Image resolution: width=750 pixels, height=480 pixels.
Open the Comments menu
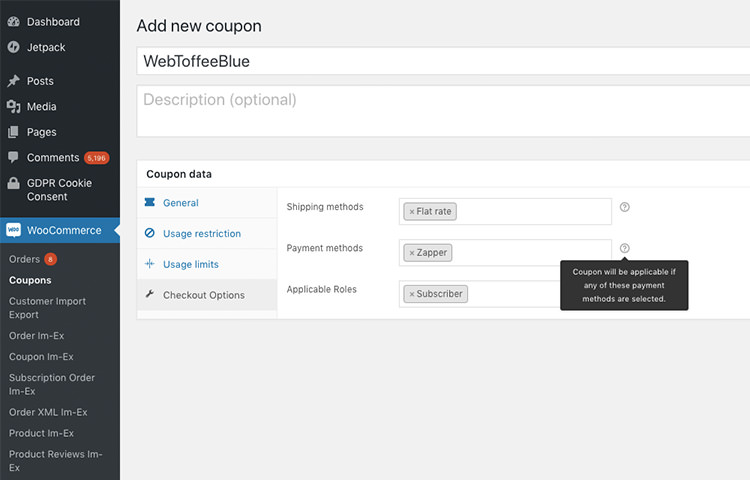click(x=60, y=157)
